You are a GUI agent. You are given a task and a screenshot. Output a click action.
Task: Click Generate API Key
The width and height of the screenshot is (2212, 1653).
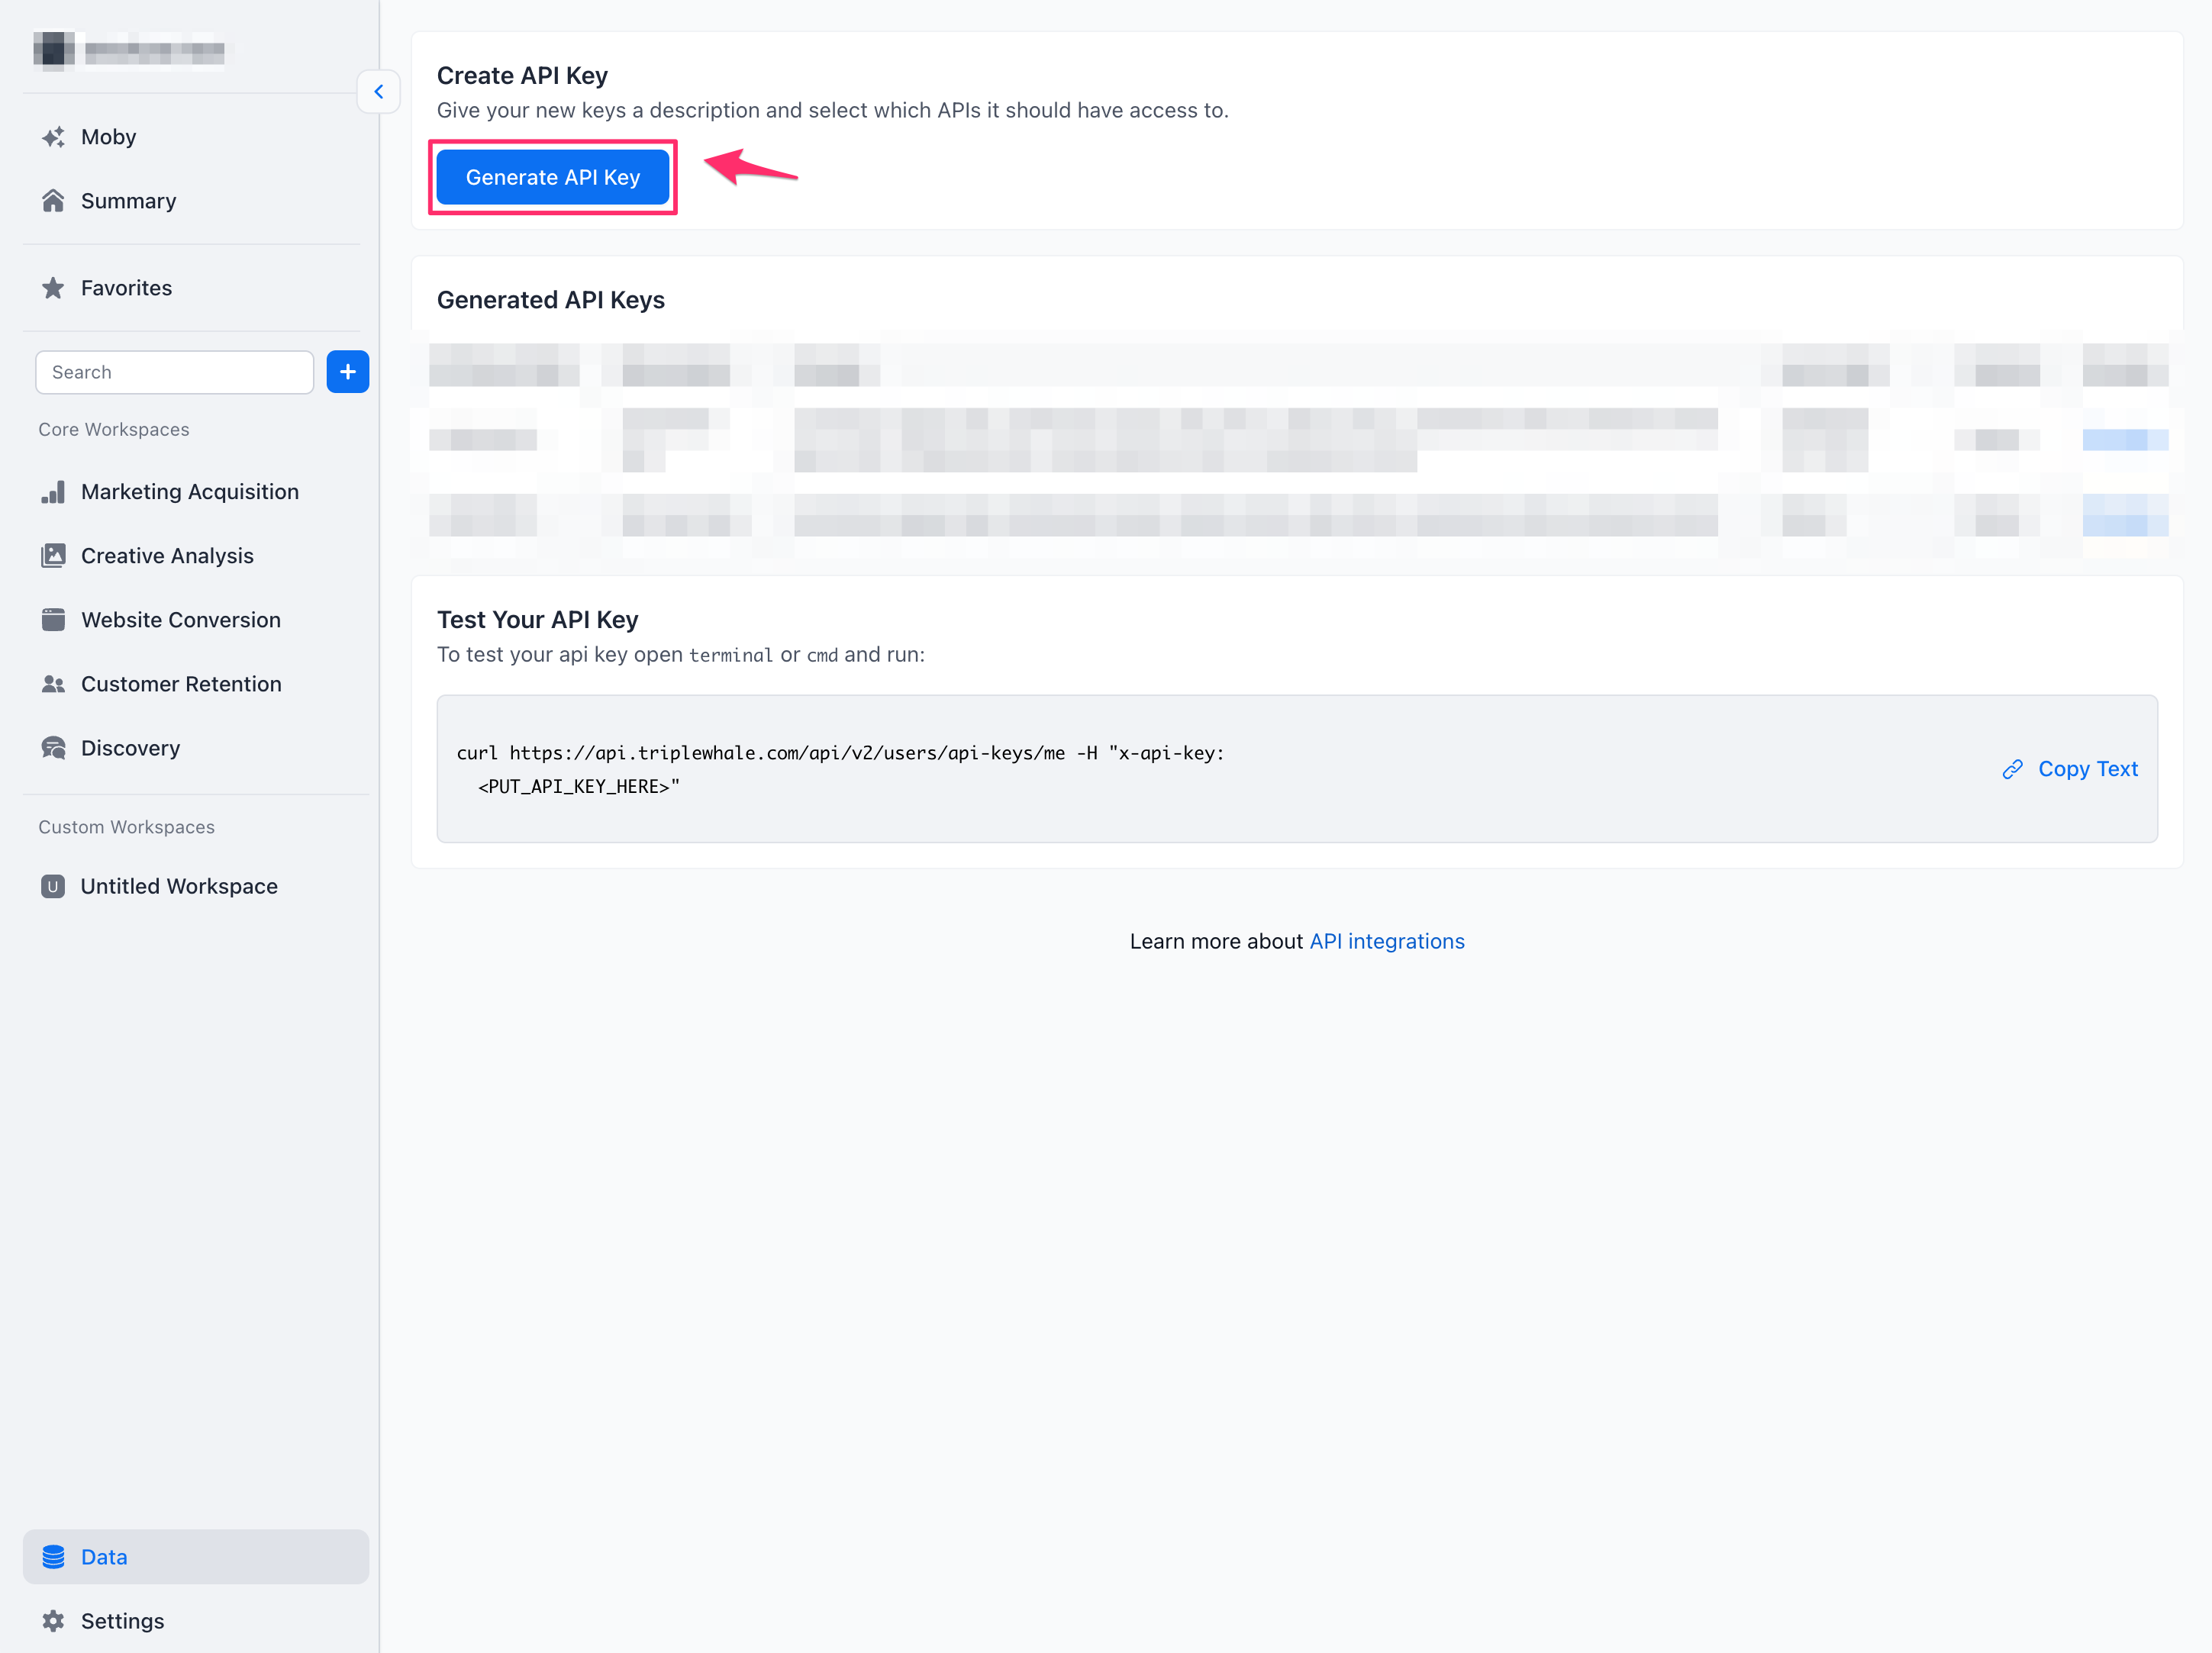tap(553, 177)
